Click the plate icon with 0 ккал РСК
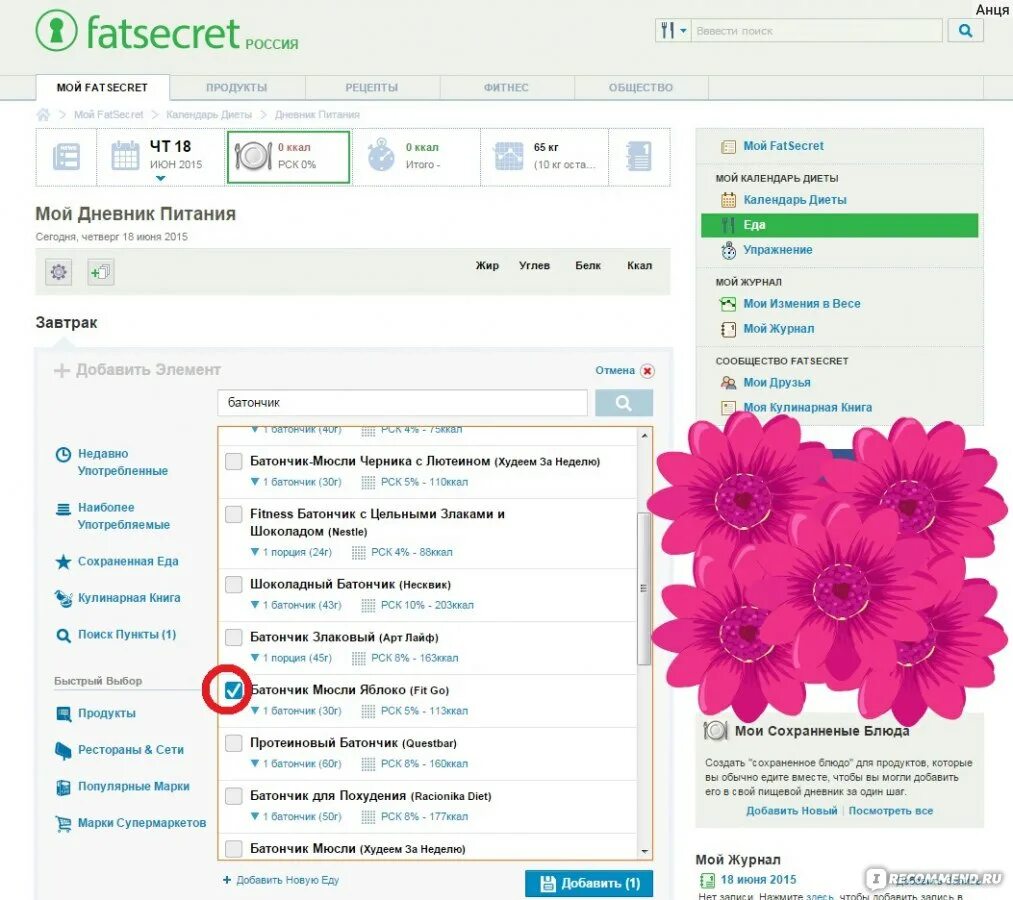Viewport: 1013px width, 900px height. 253,156
